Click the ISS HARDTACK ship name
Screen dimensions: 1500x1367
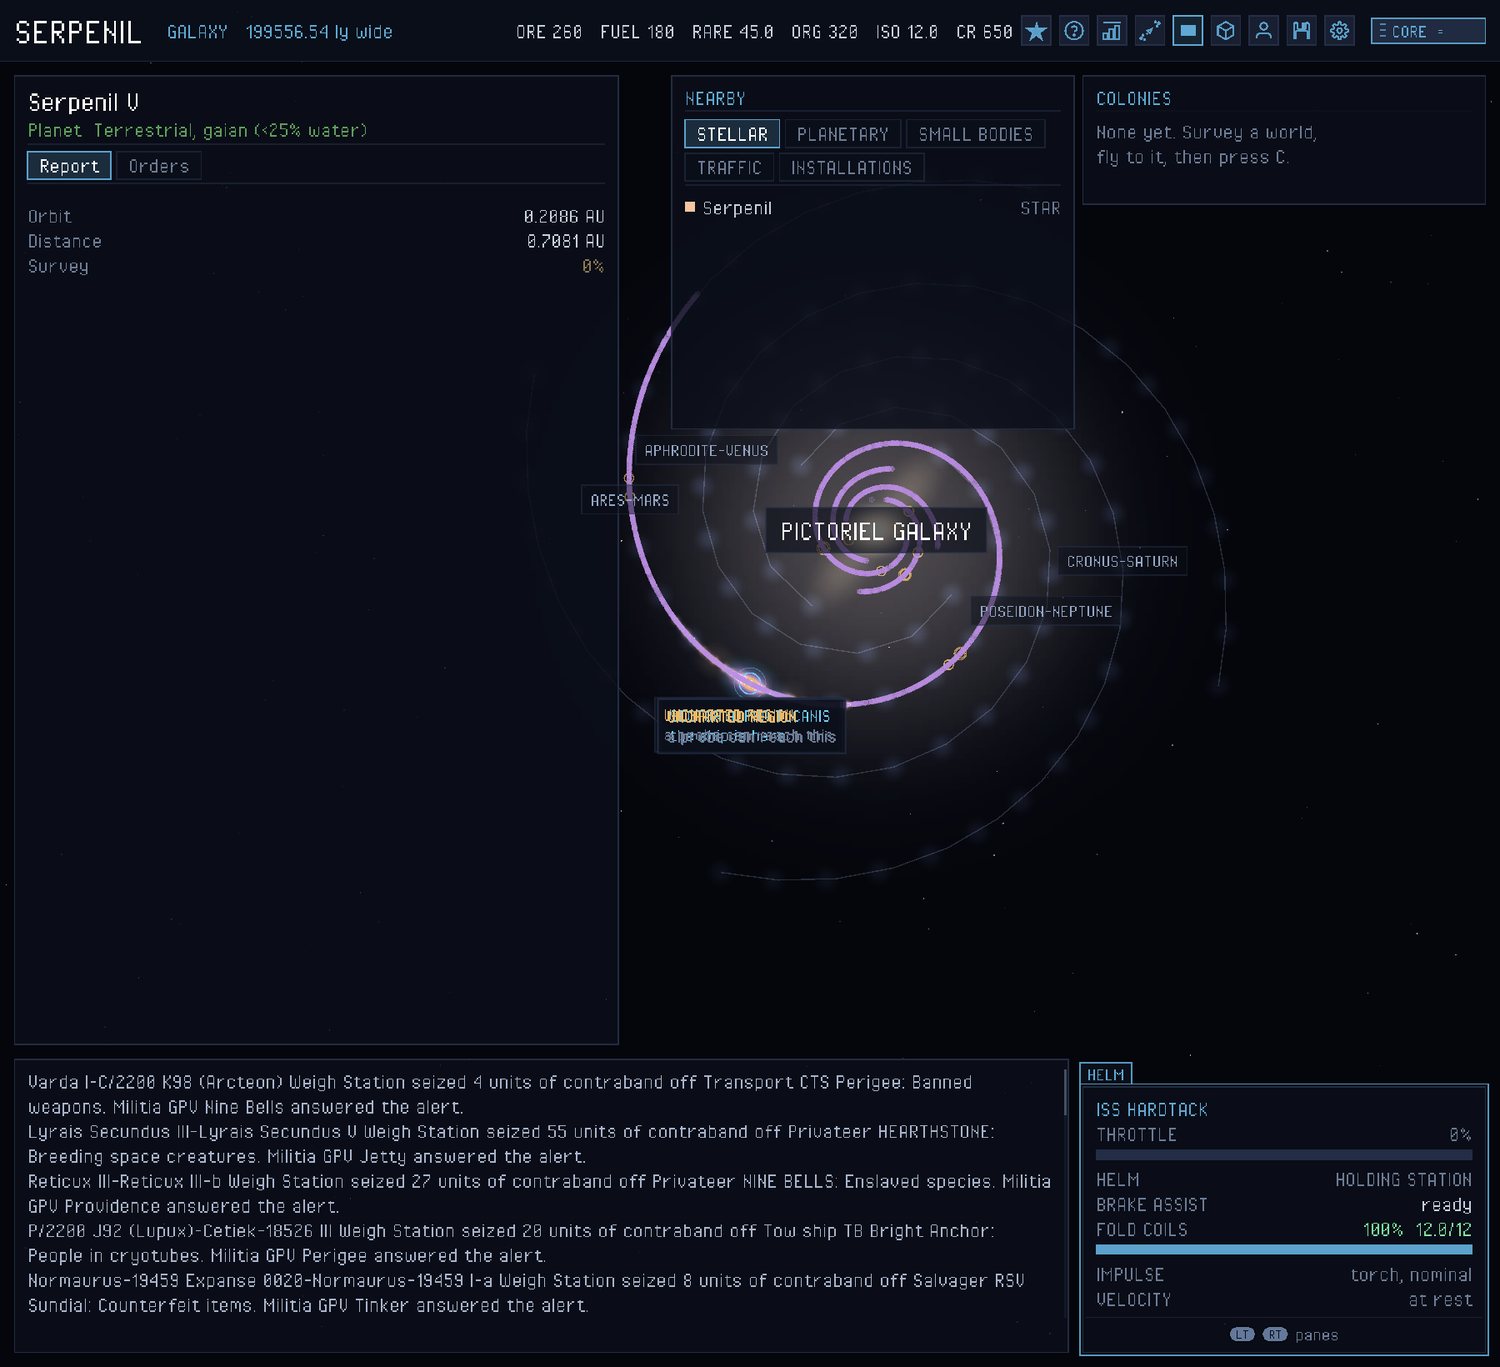pyautogui.click(x=1152, y=1110)
